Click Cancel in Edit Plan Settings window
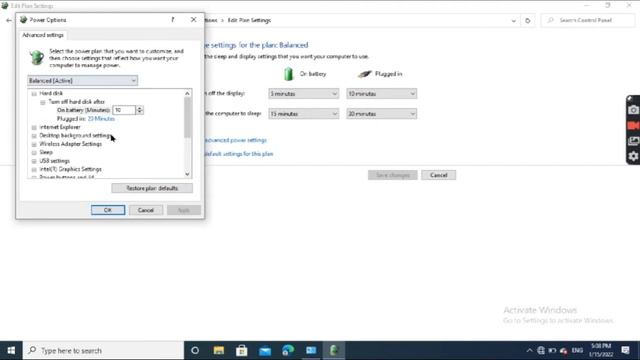 438,175
